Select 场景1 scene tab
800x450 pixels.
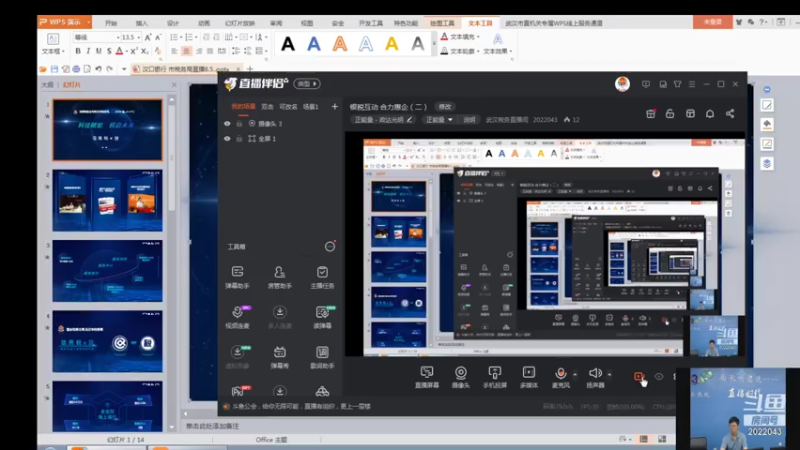point(310,107)
